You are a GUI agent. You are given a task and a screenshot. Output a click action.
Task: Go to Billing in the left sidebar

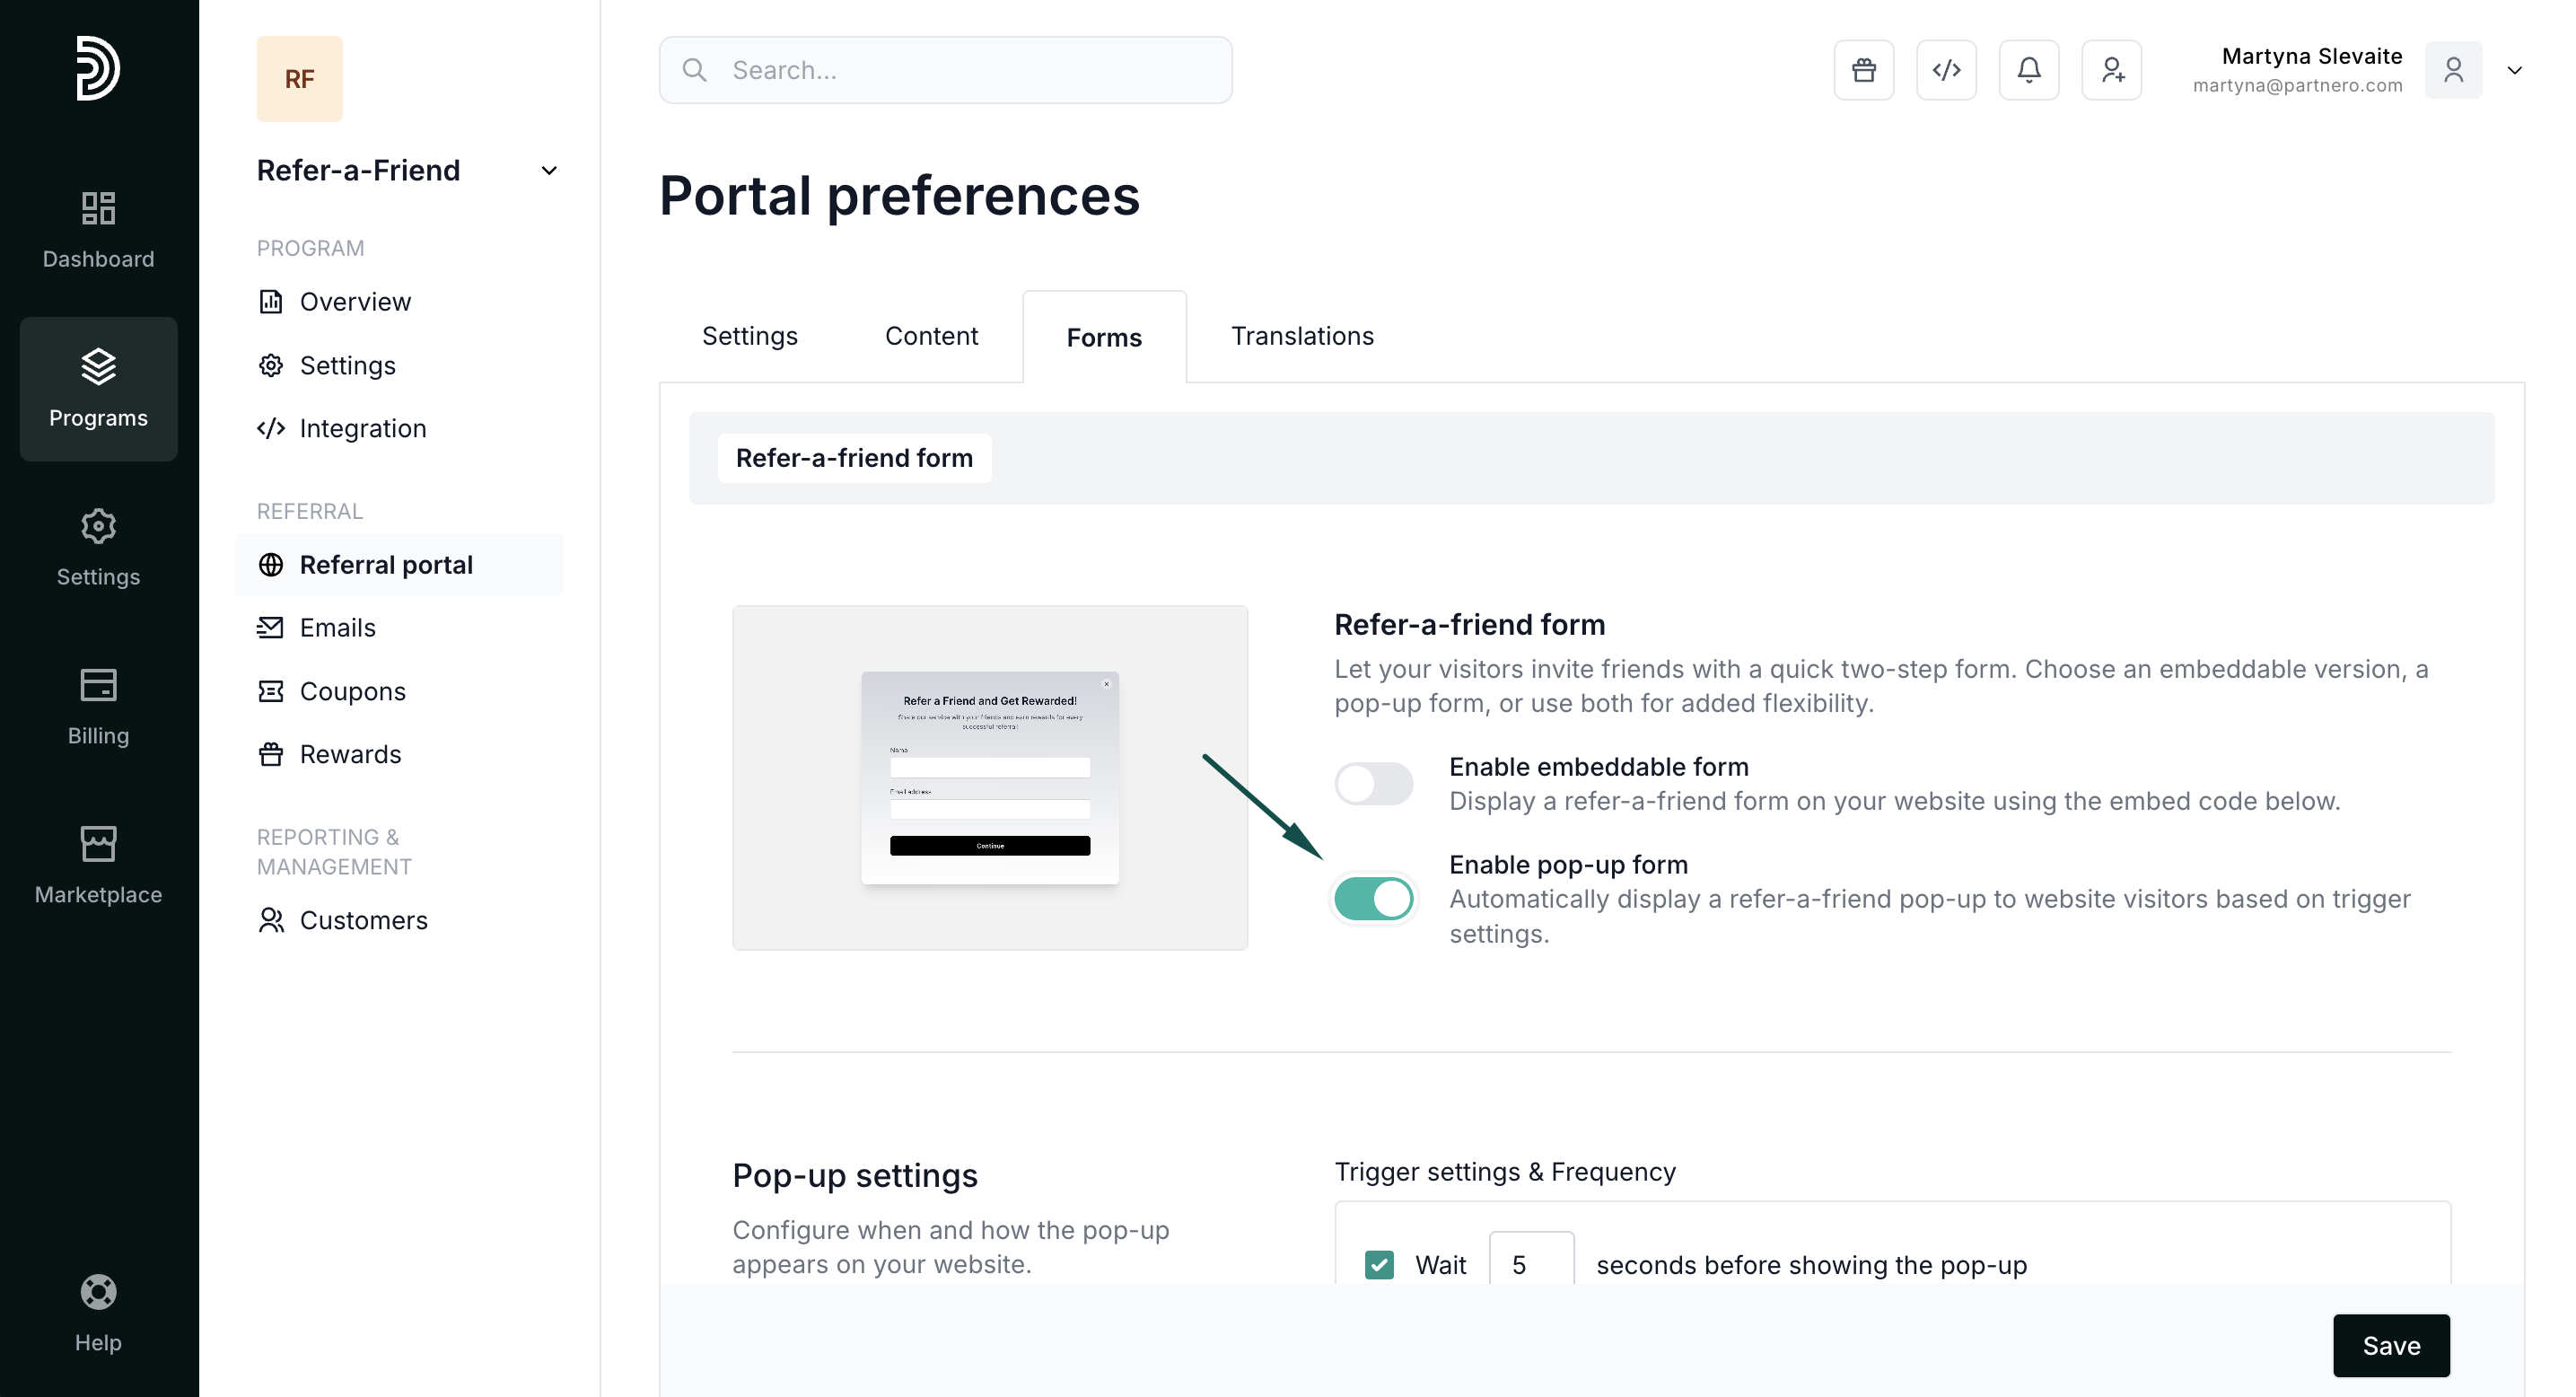[98, 706]
